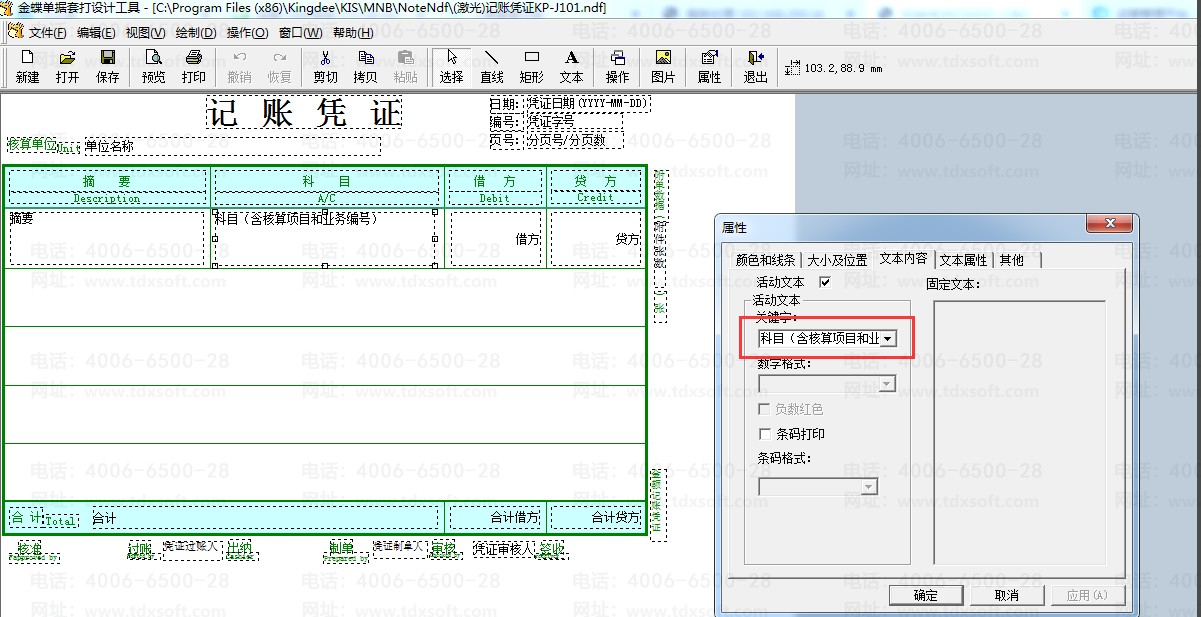Select the 直线 (Line) drawing tool

491,66
